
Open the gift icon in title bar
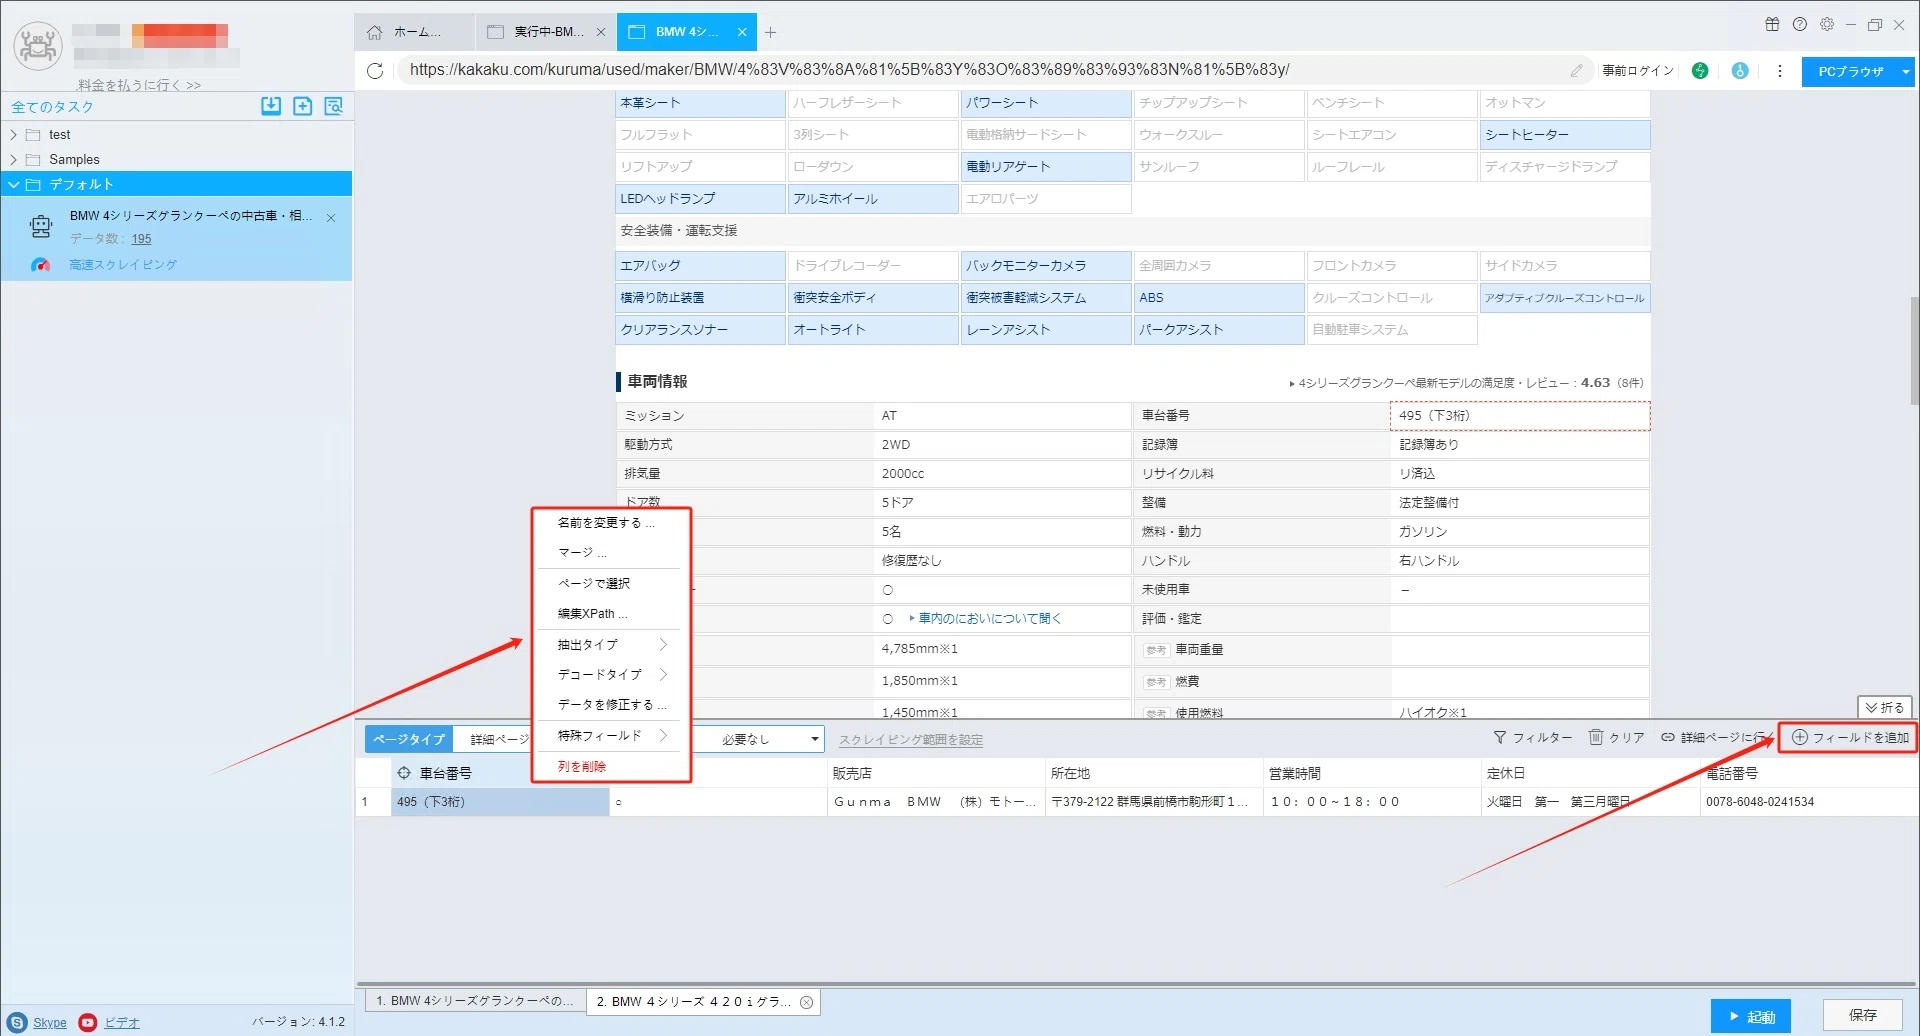(x=1772, y=24)
